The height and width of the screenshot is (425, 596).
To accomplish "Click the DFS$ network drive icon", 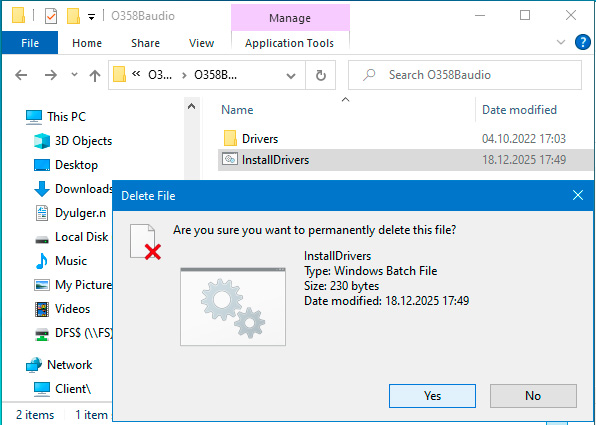I will [x=42, y=334].
